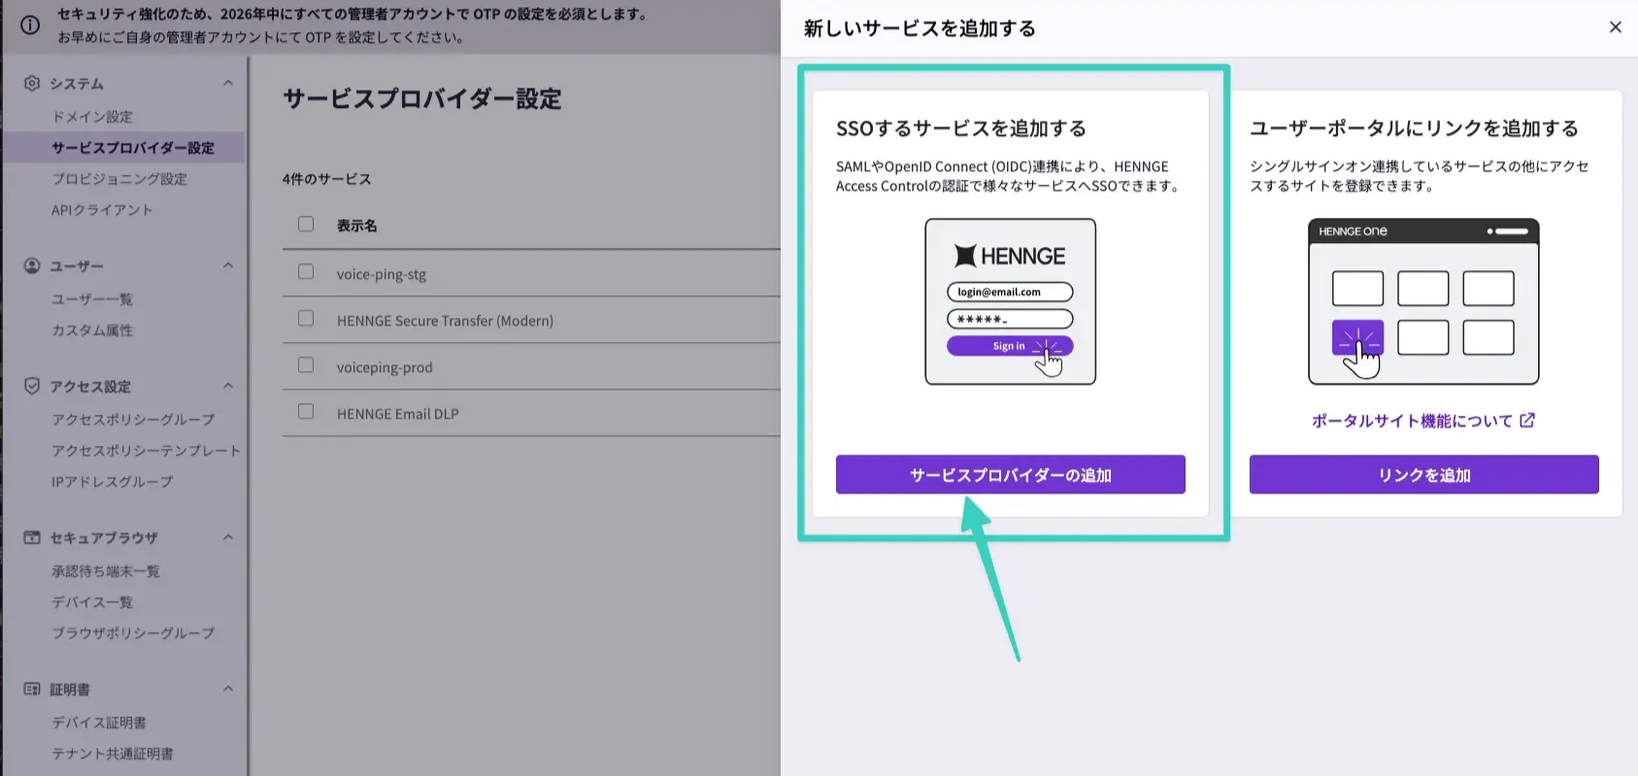Collapse the 証明書 section chevron
This screenshot has height=776, width=1638.
[x=228, y=689]
